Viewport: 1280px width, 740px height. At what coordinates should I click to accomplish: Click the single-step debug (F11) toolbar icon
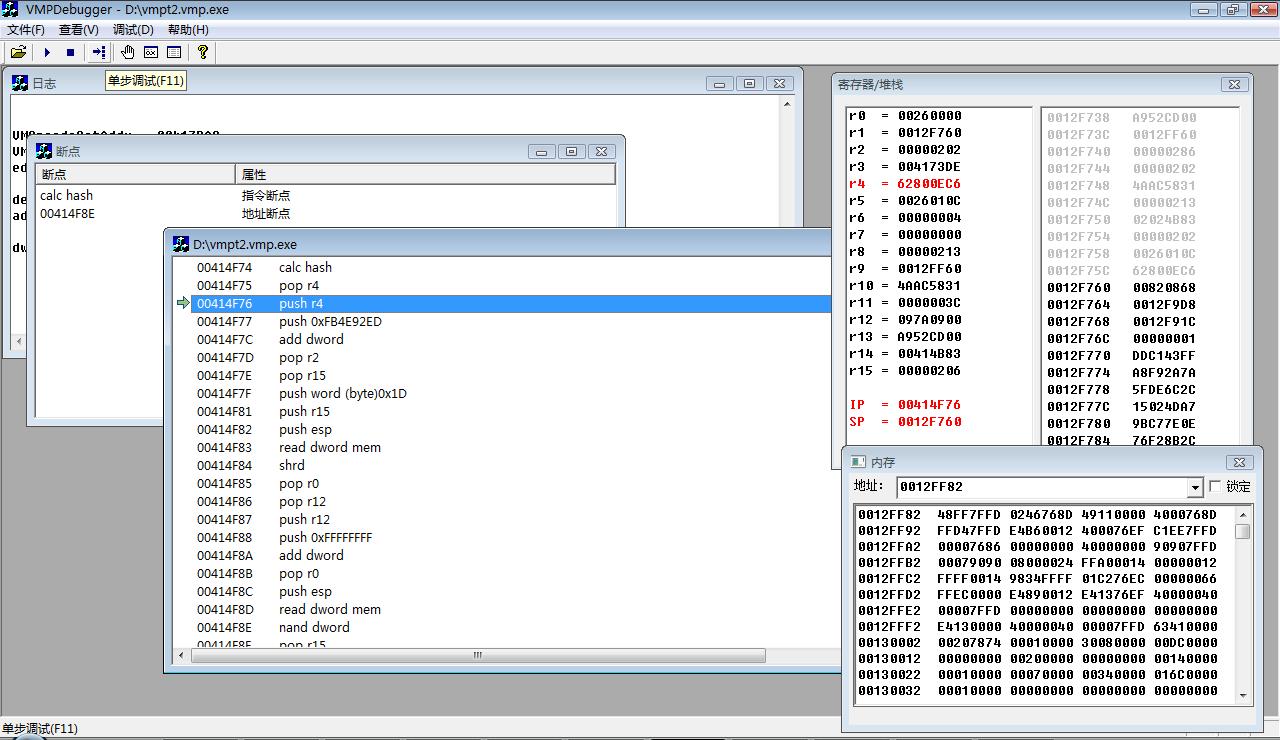tap(98, 52)
